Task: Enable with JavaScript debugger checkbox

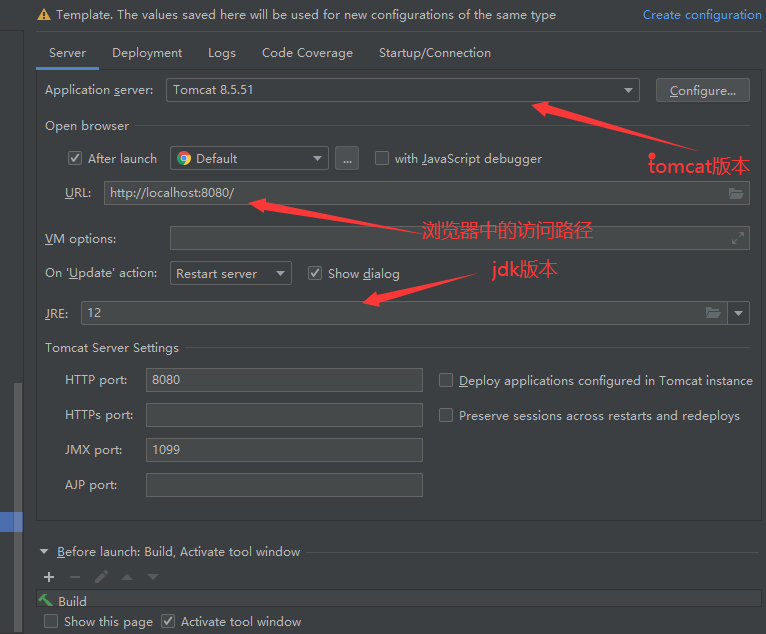Action: tap(382, 158)
